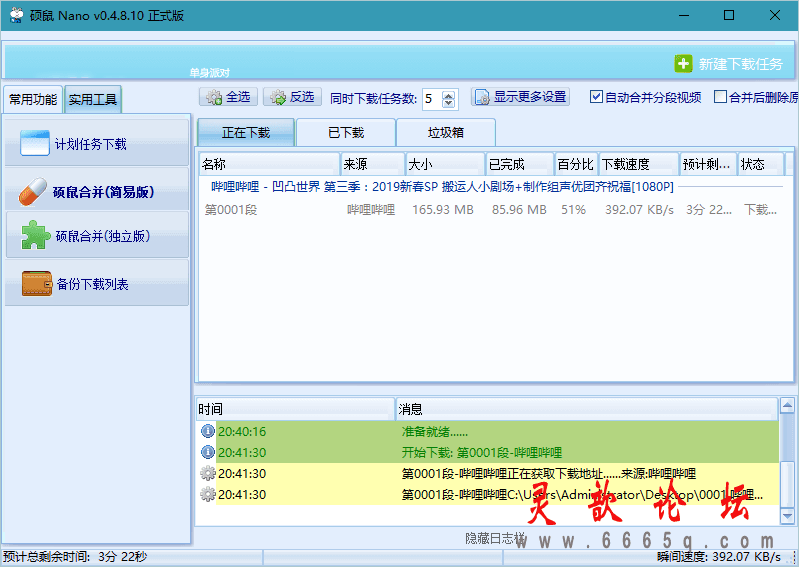Click the 隐藏日志栏 link
Screen dimensions: 799x567
click(495, 538)
